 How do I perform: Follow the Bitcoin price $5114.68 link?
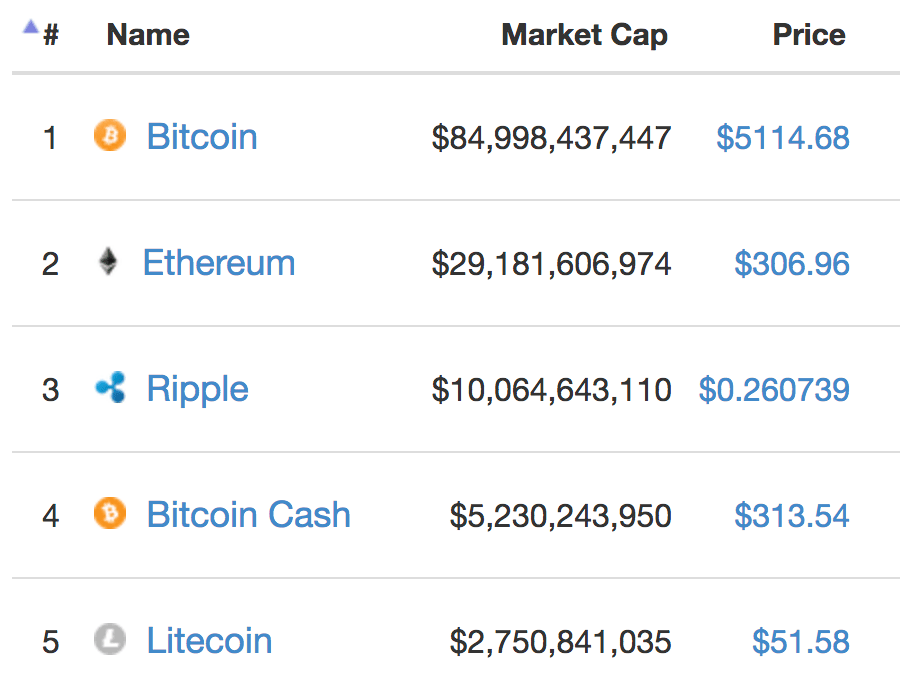pos(783,138)
